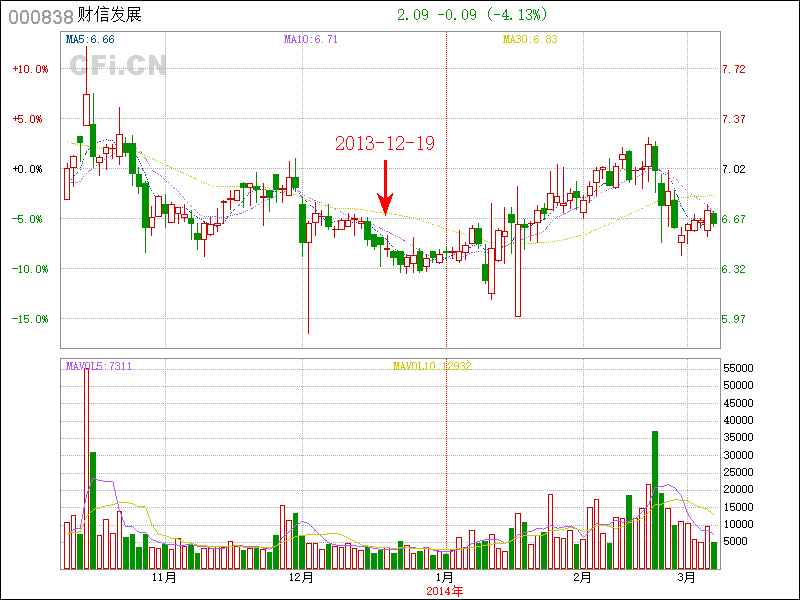Click the 2月 month label on the time axis
Viewport: 800px width, 600px height.
click(x=582, y=578)
